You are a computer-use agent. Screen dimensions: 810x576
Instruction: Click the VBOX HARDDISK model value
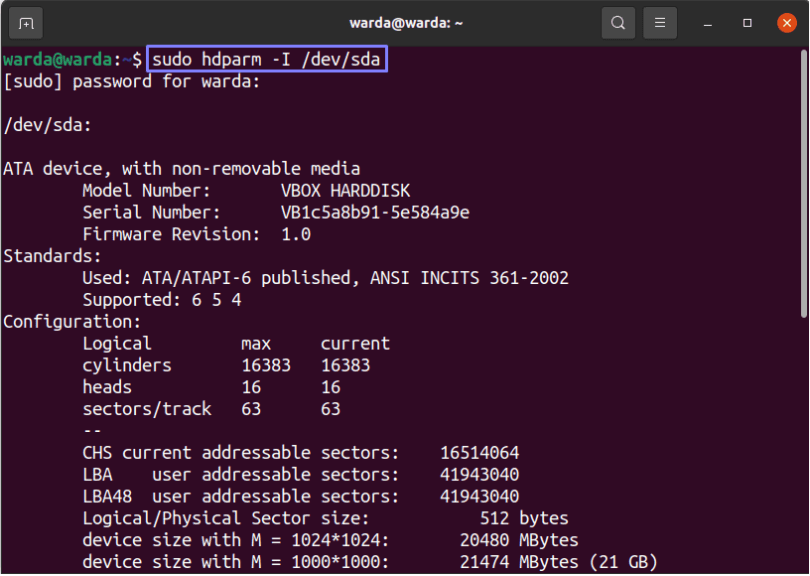coord(346,191)
